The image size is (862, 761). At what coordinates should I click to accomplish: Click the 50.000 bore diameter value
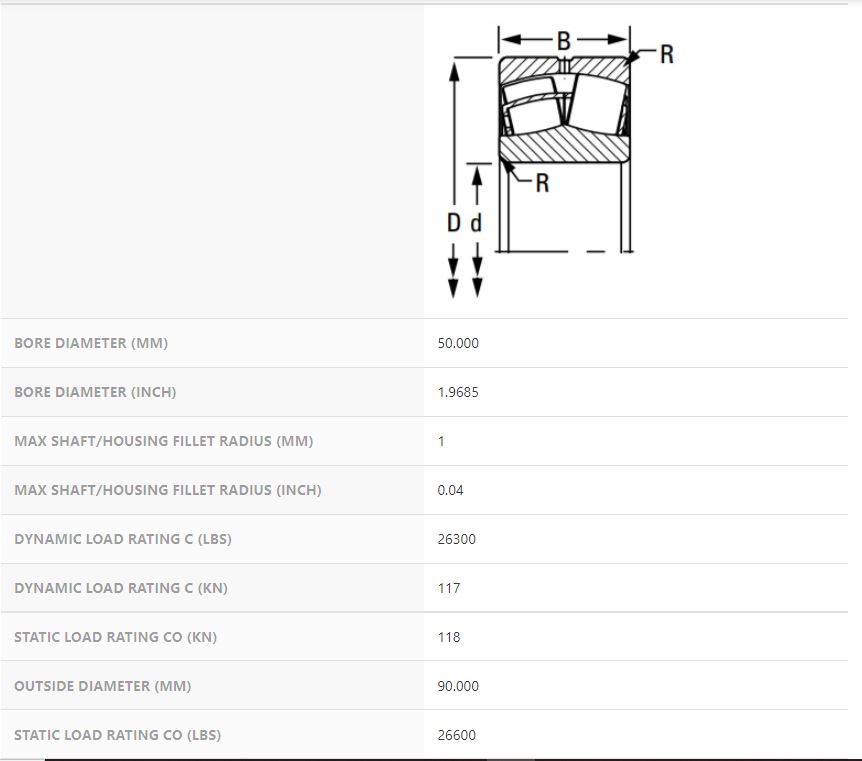click(458, 343)
